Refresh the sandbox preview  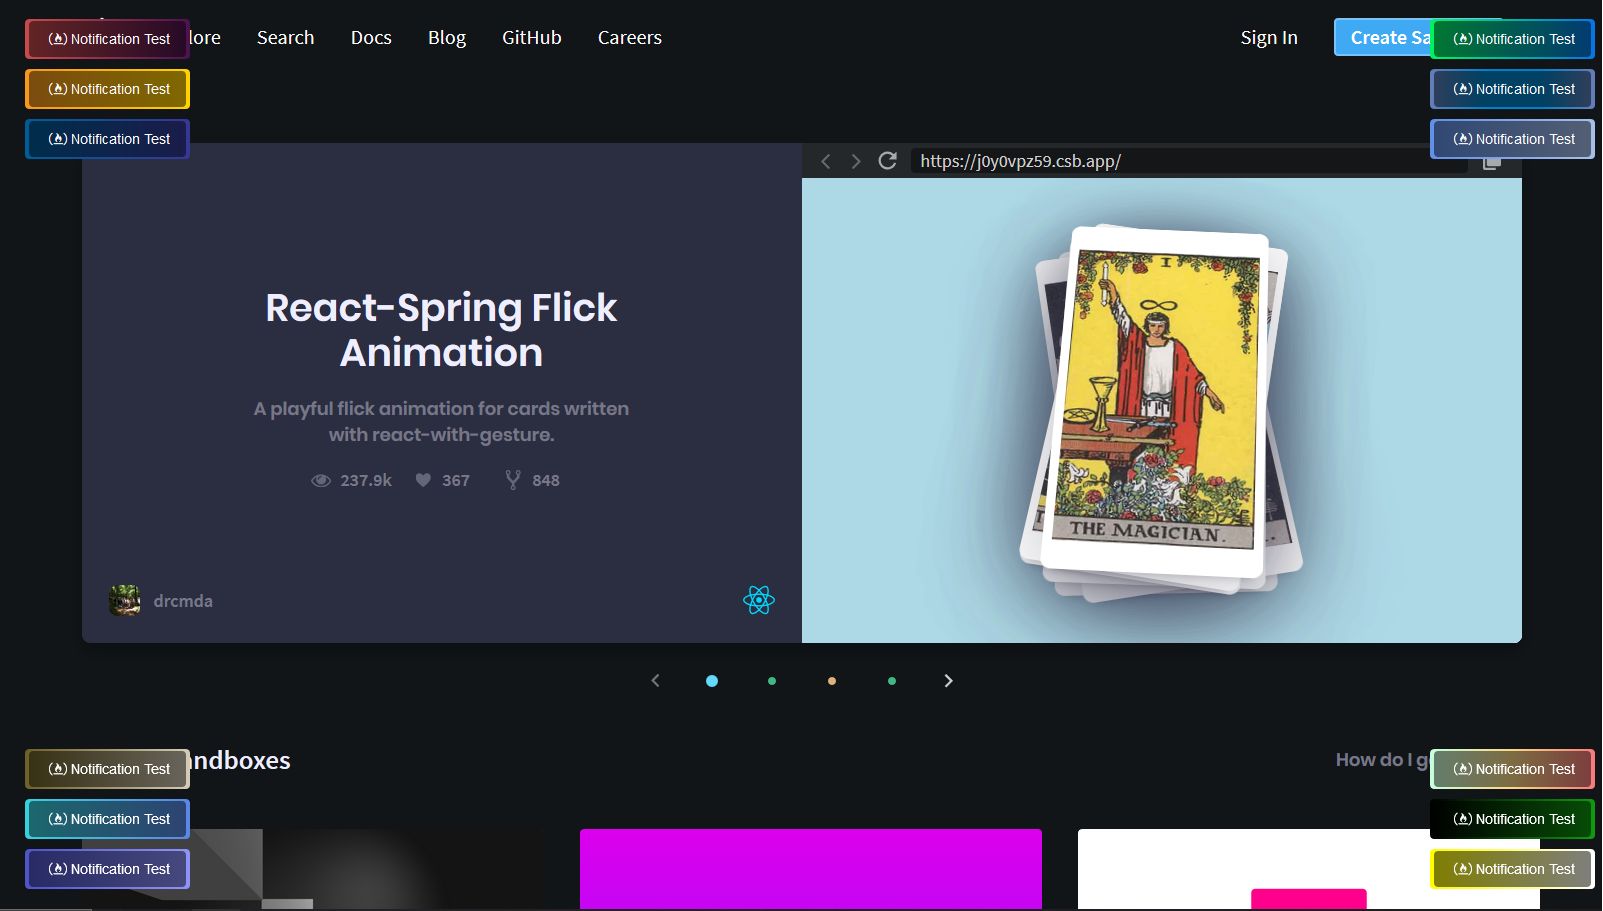[887, 161]
